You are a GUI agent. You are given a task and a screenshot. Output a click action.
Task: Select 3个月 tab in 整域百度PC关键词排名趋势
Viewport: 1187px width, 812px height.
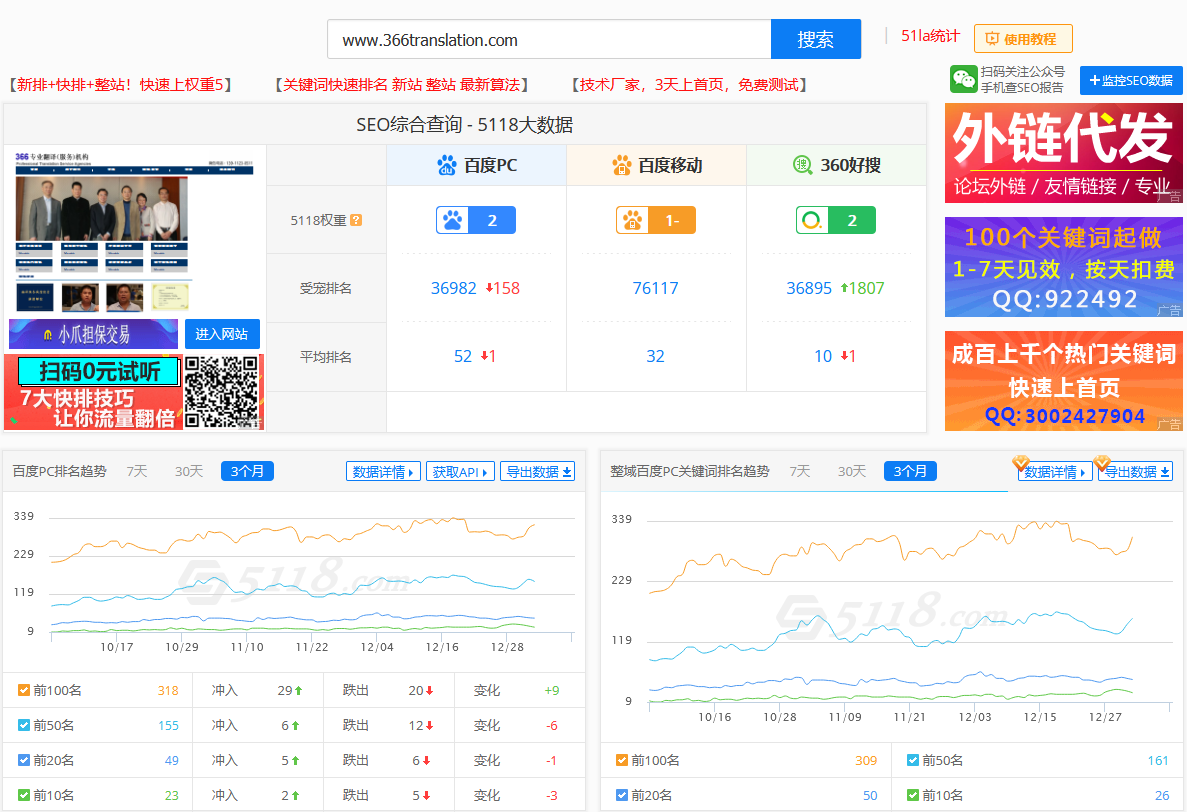[x=911, y=471]
